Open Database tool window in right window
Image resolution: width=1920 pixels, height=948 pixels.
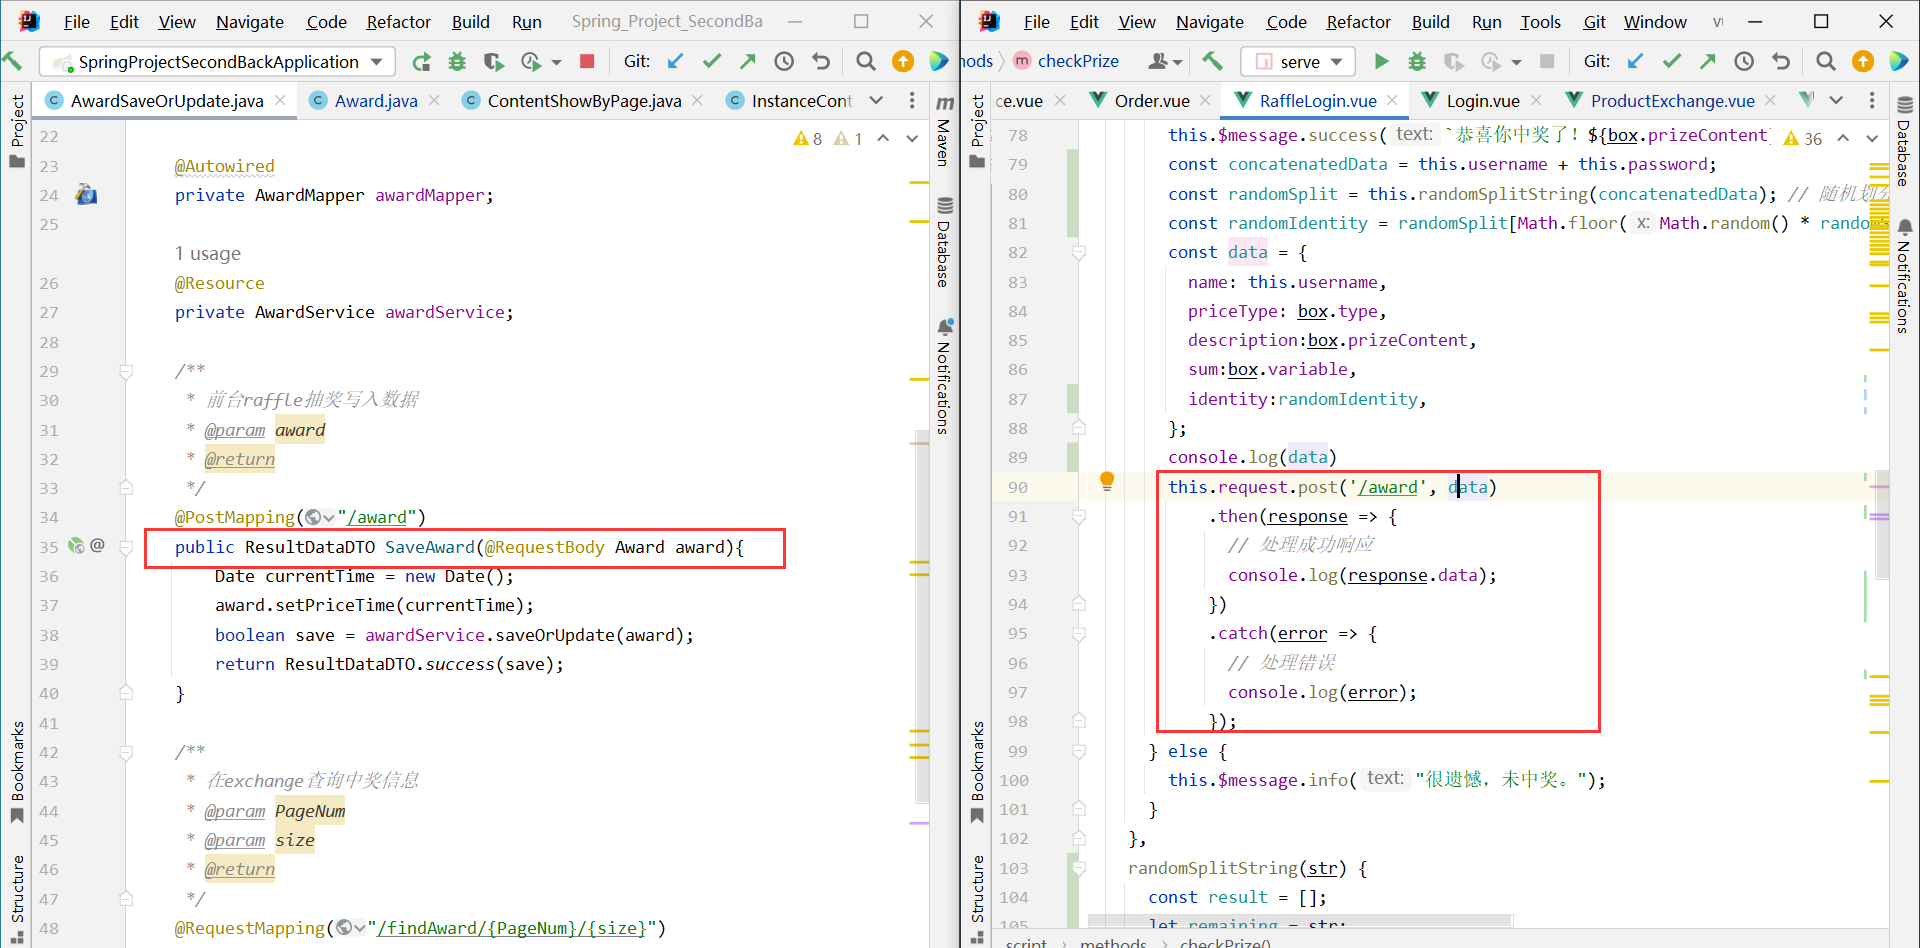click(x=1904, y=141)
